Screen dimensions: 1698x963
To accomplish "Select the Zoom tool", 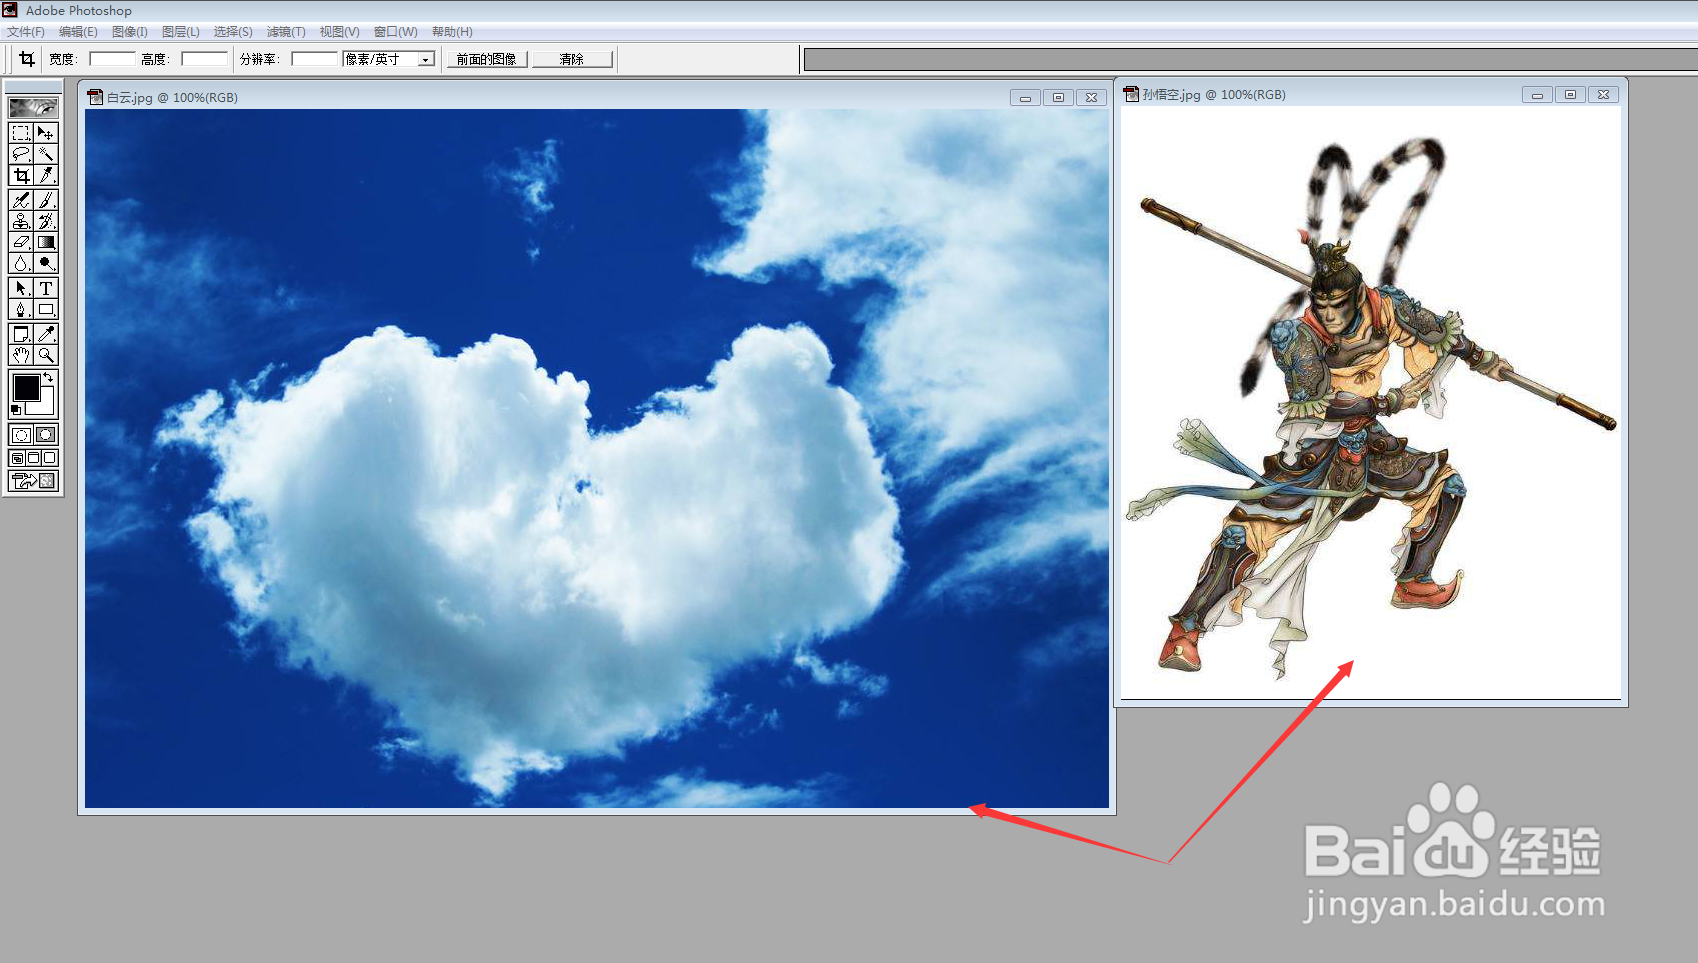I will [46, 355].
